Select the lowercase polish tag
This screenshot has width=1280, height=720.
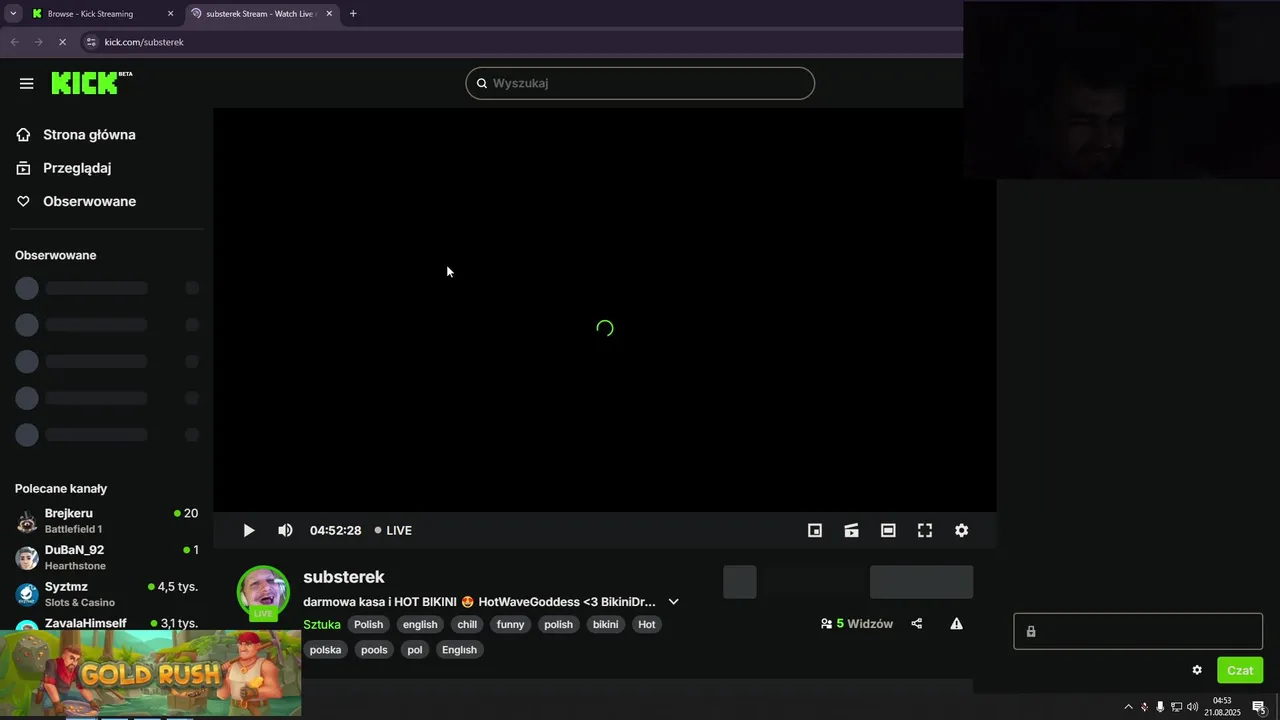[x=558, y=625]
